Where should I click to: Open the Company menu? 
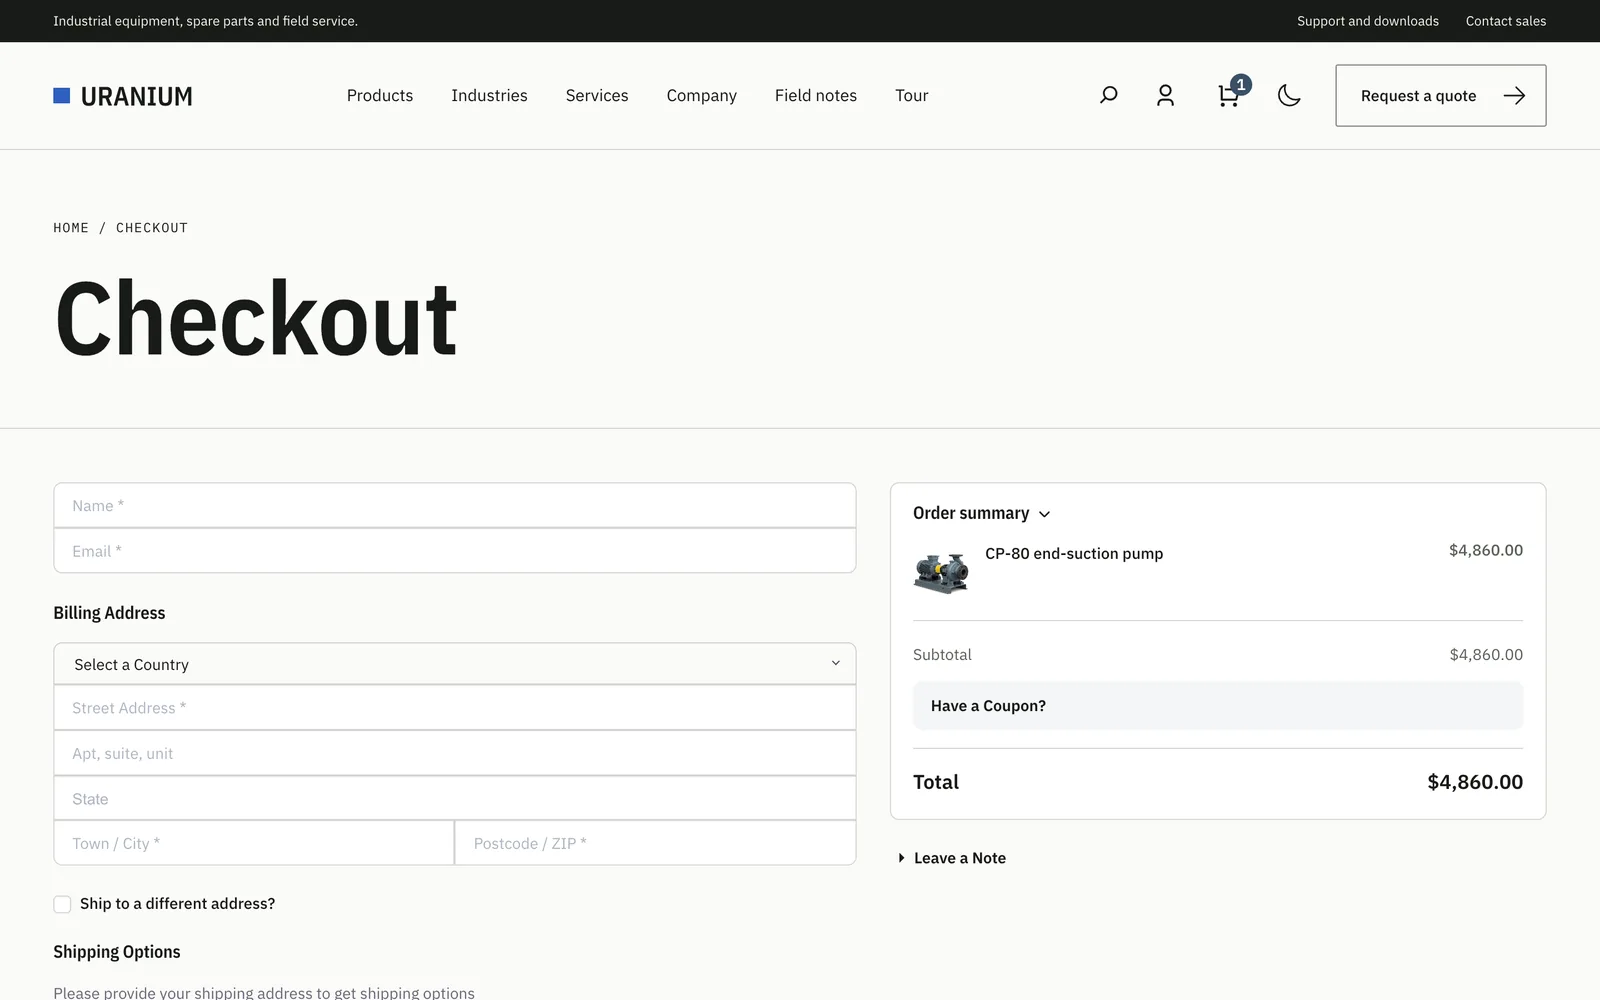pos(702,95)
